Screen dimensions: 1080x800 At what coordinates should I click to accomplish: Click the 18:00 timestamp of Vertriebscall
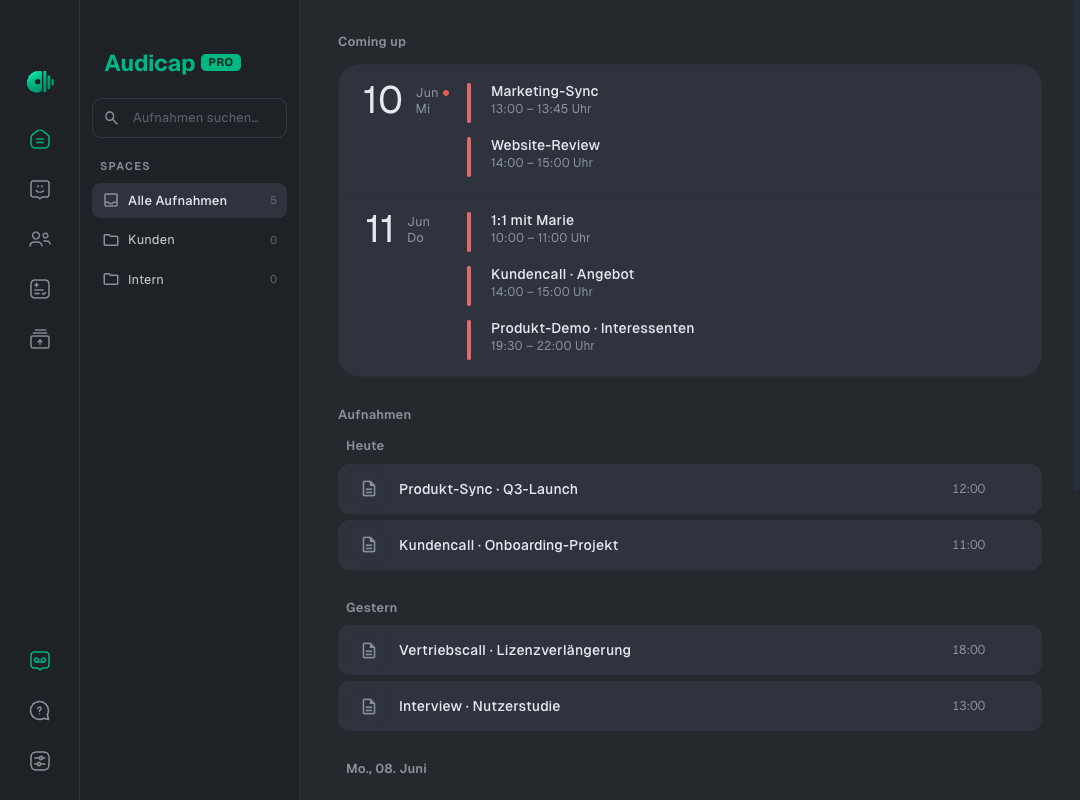pos(968,650)
